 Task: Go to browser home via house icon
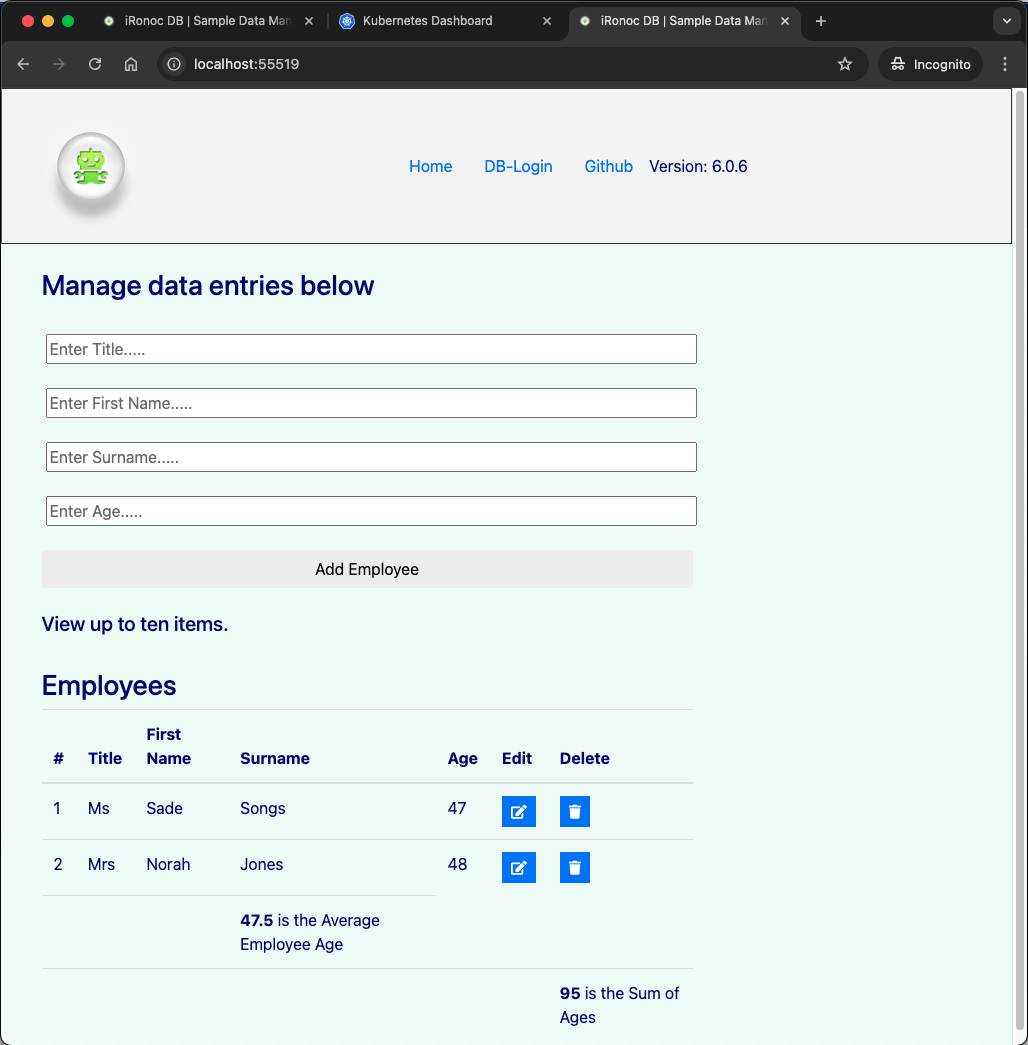click(131, 64)
